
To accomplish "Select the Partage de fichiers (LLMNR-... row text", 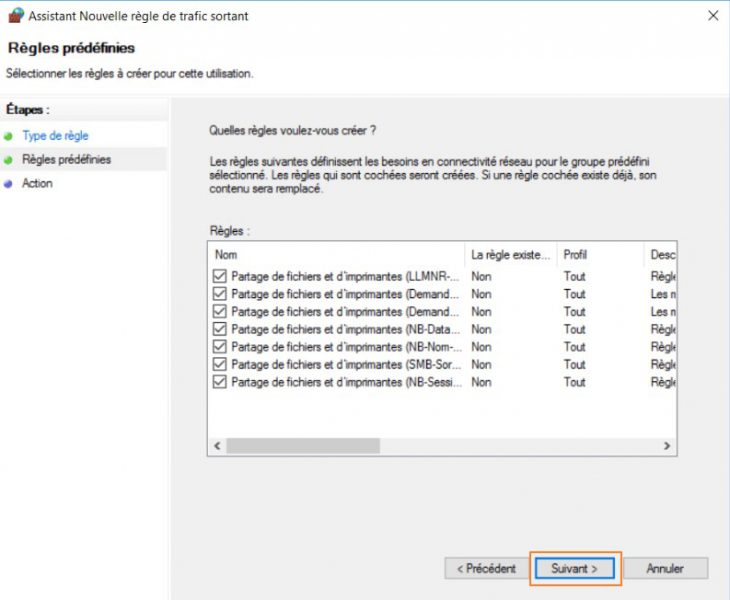I will (x=345, y=276).
